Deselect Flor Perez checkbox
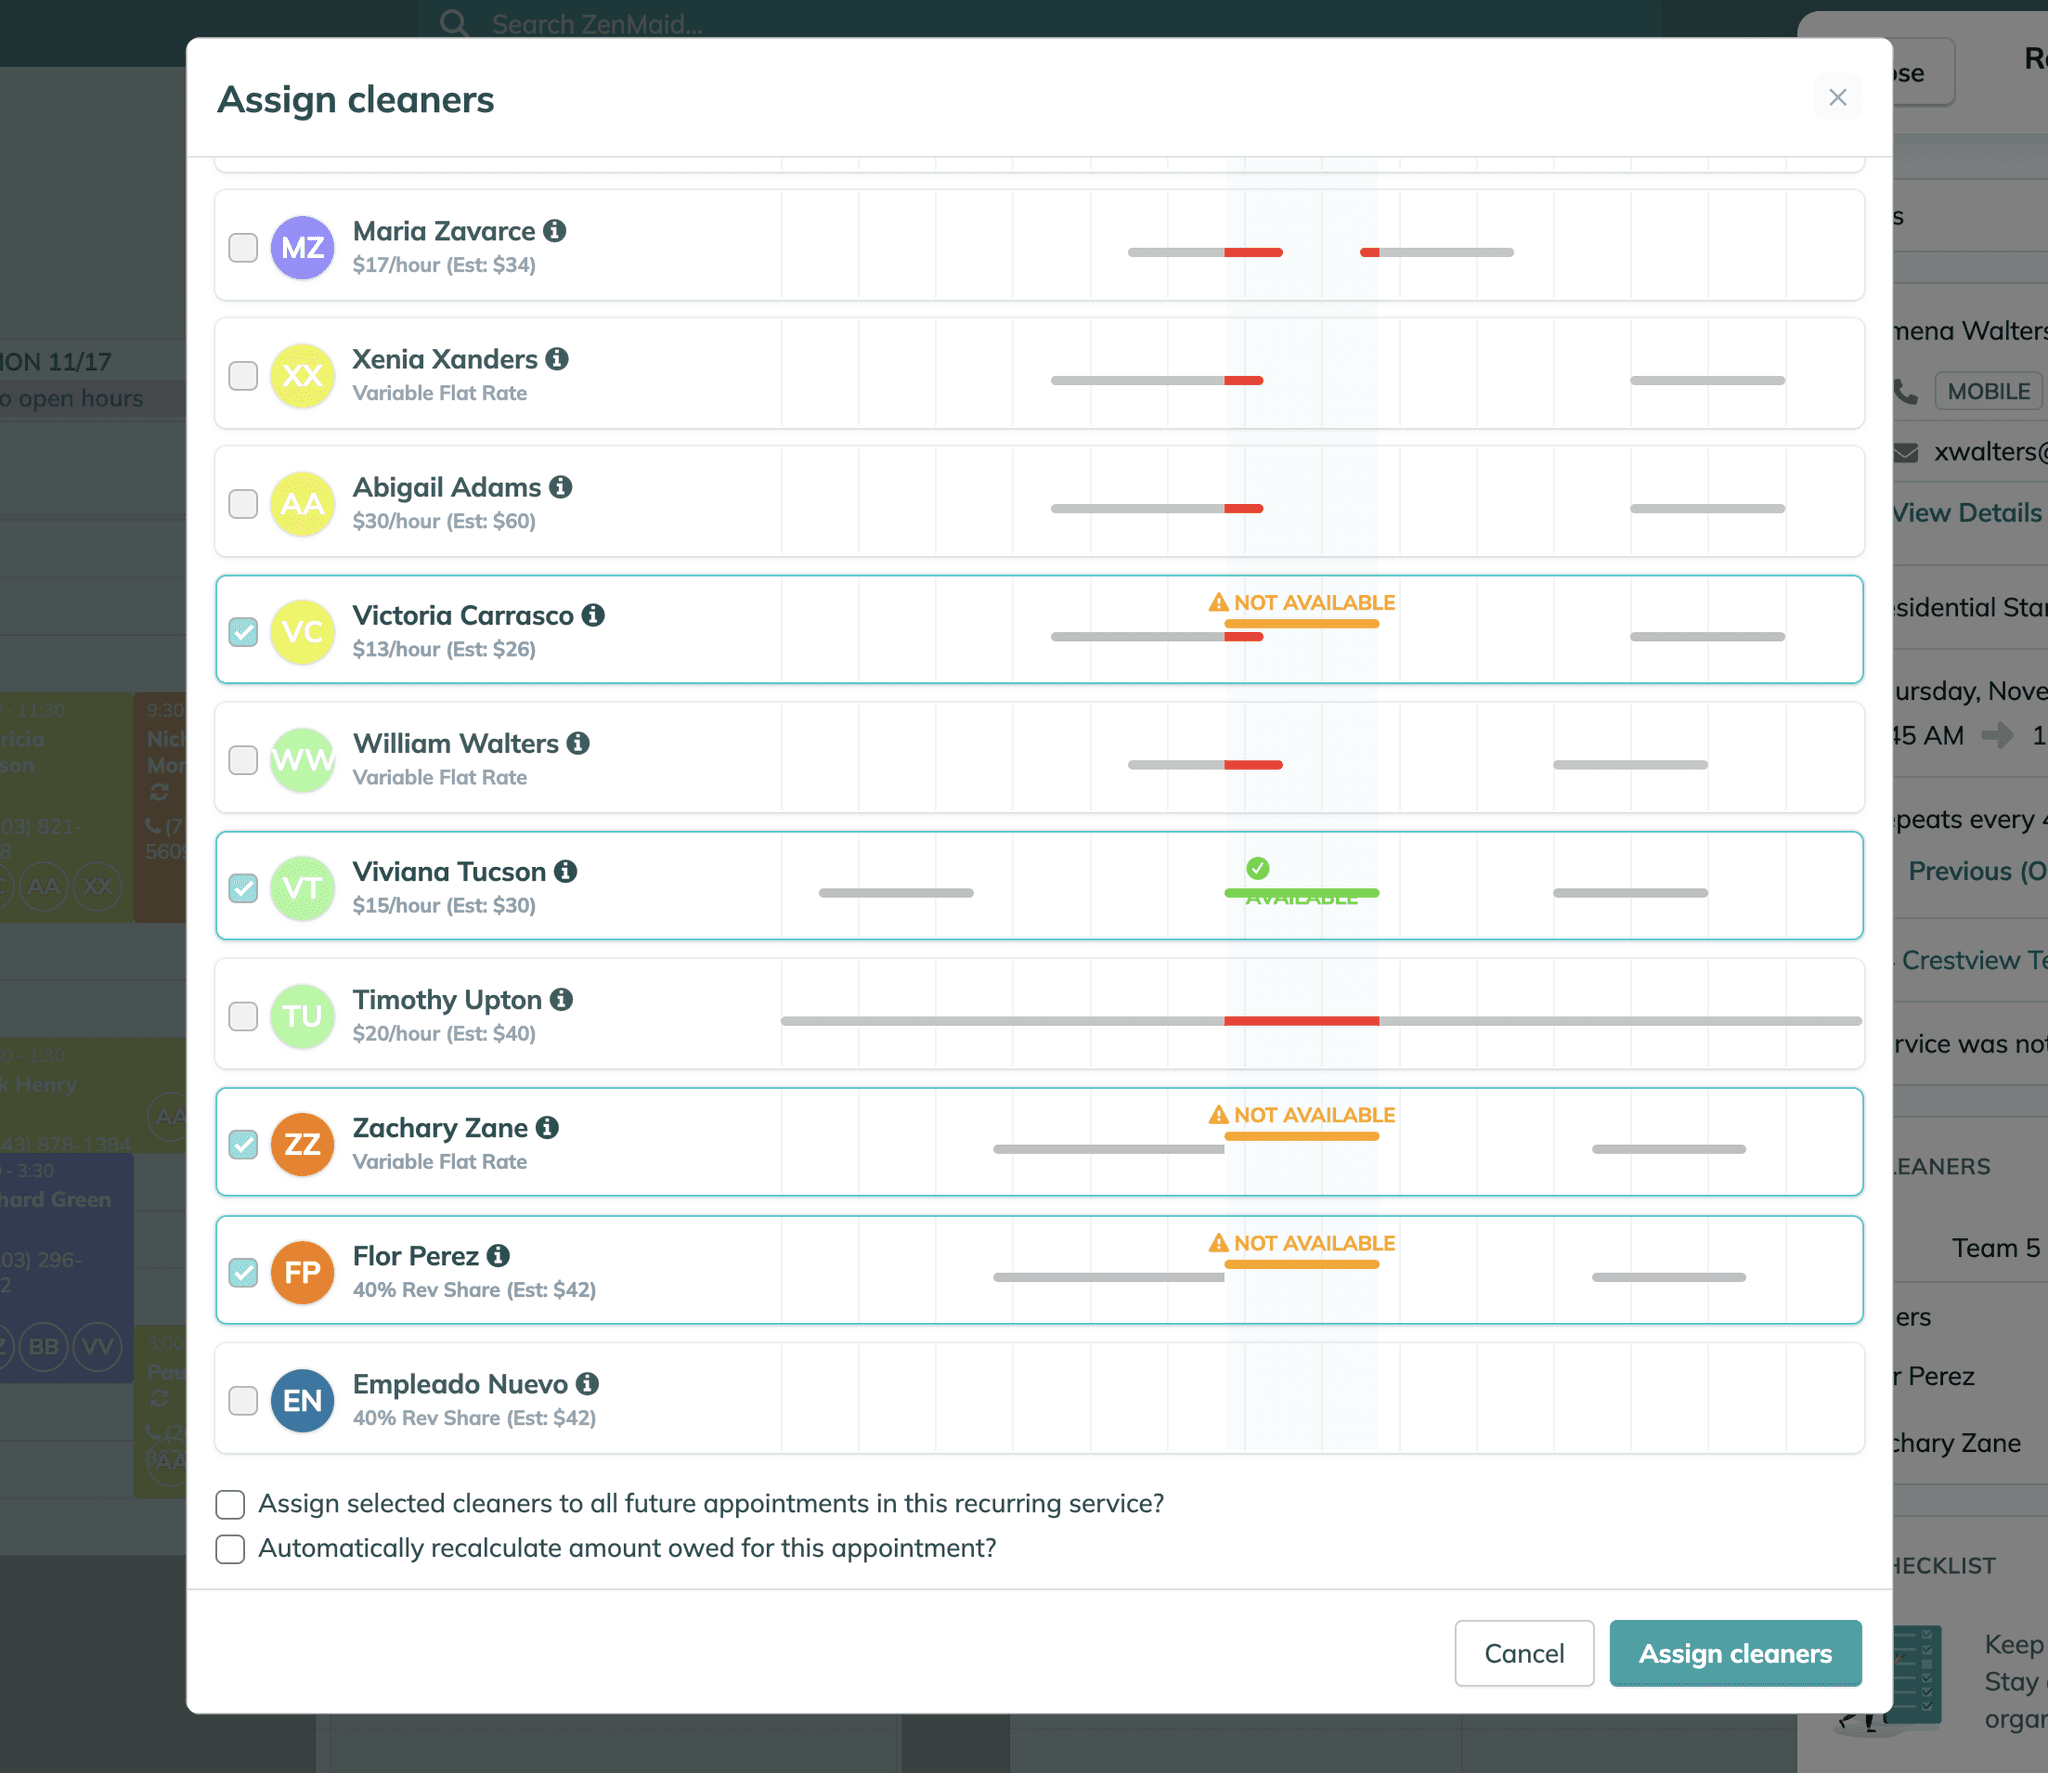The height and width of the screenshot is (1773, 2048). 243,1272
